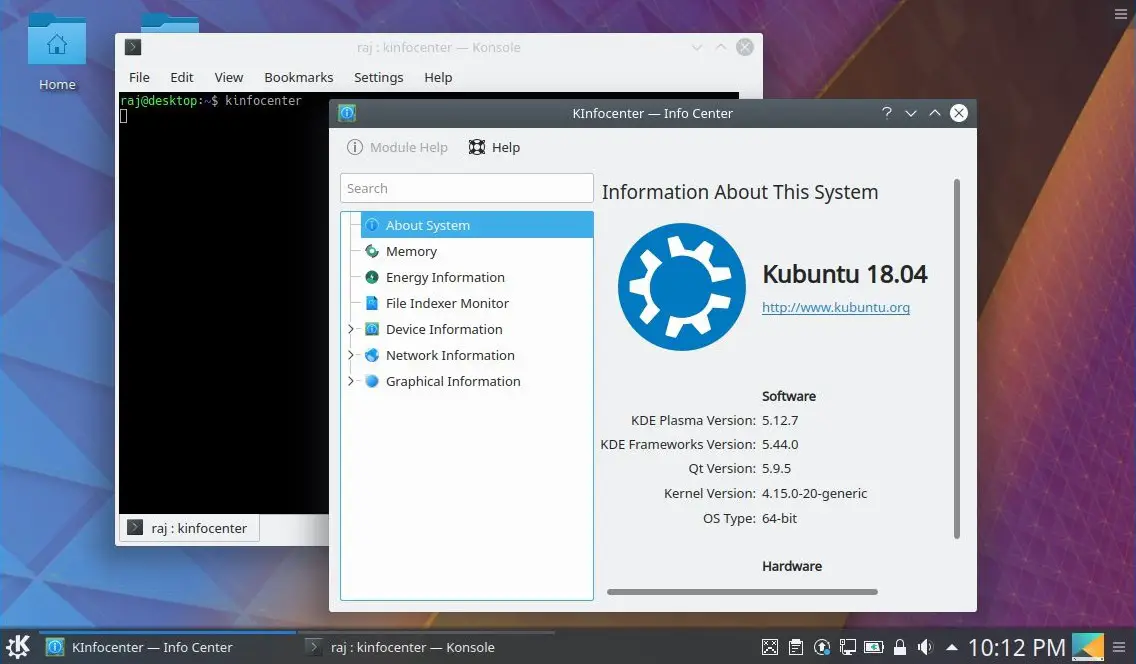Viewport: 1136px width, 664px height.
Task: Open the kubuntu.org link
Action: tap(835, 307)
